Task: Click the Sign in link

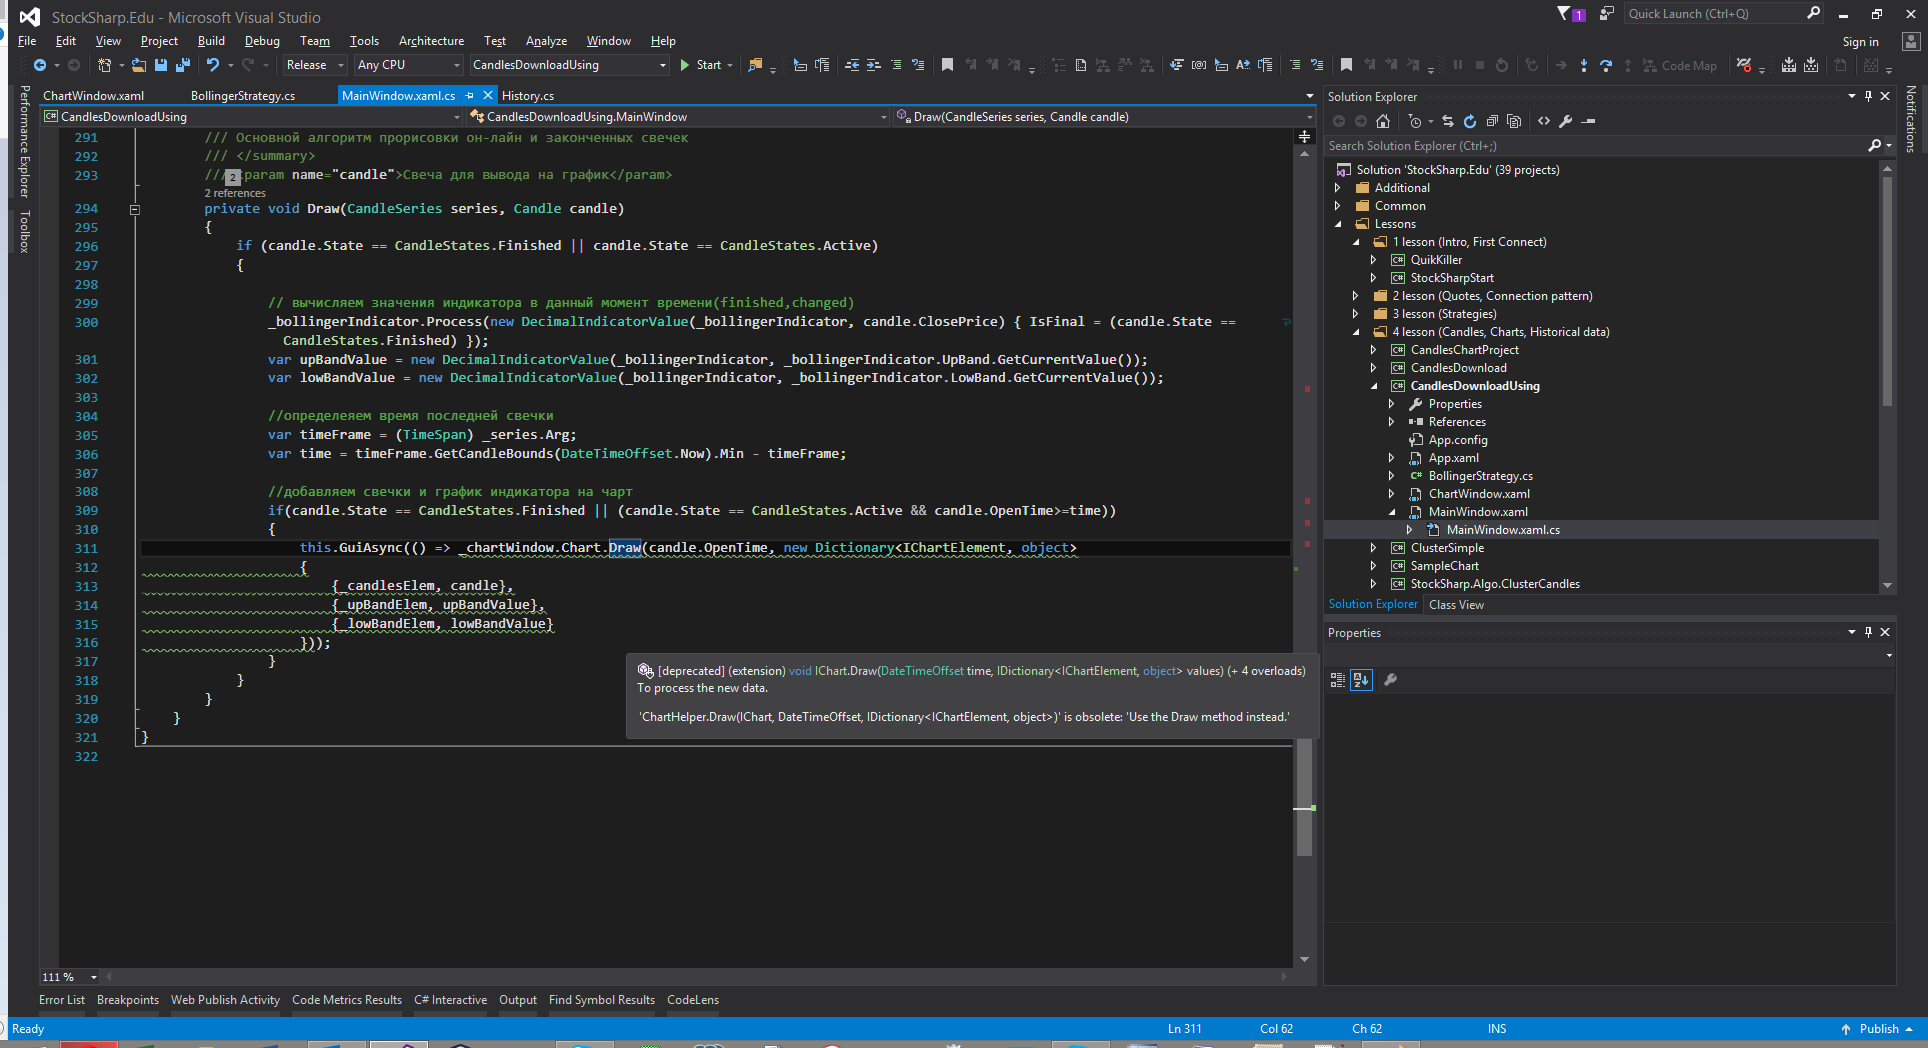Action: (x=1860, y=42)
